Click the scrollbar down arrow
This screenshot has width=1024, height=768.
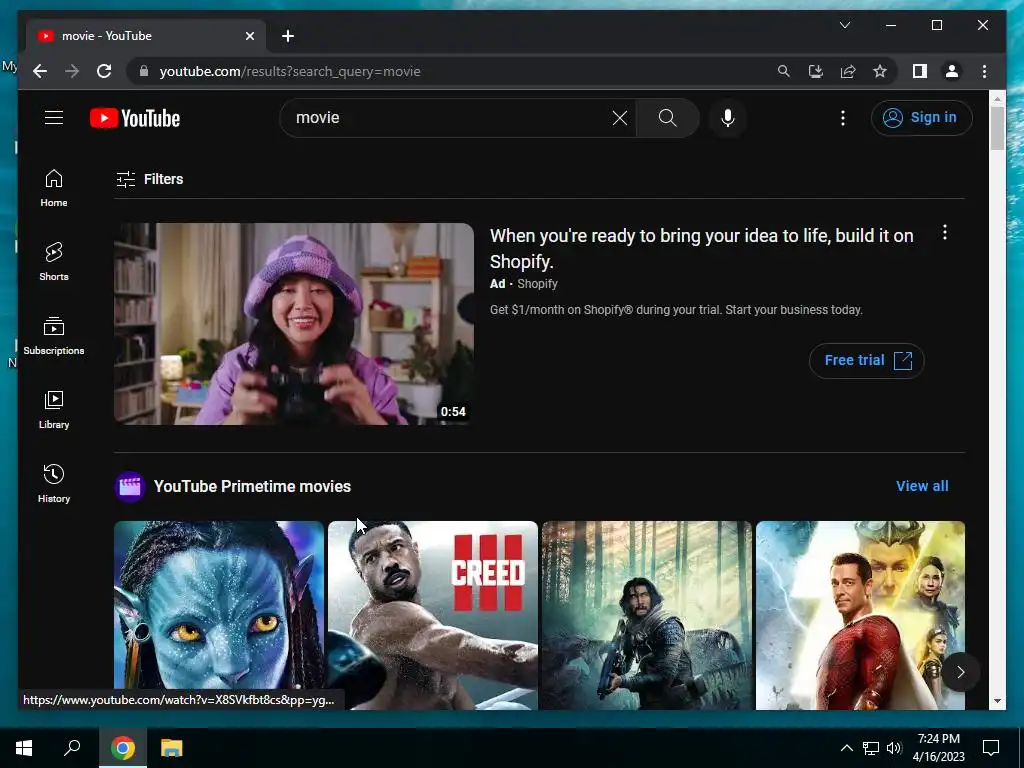(x=997, y=701)
